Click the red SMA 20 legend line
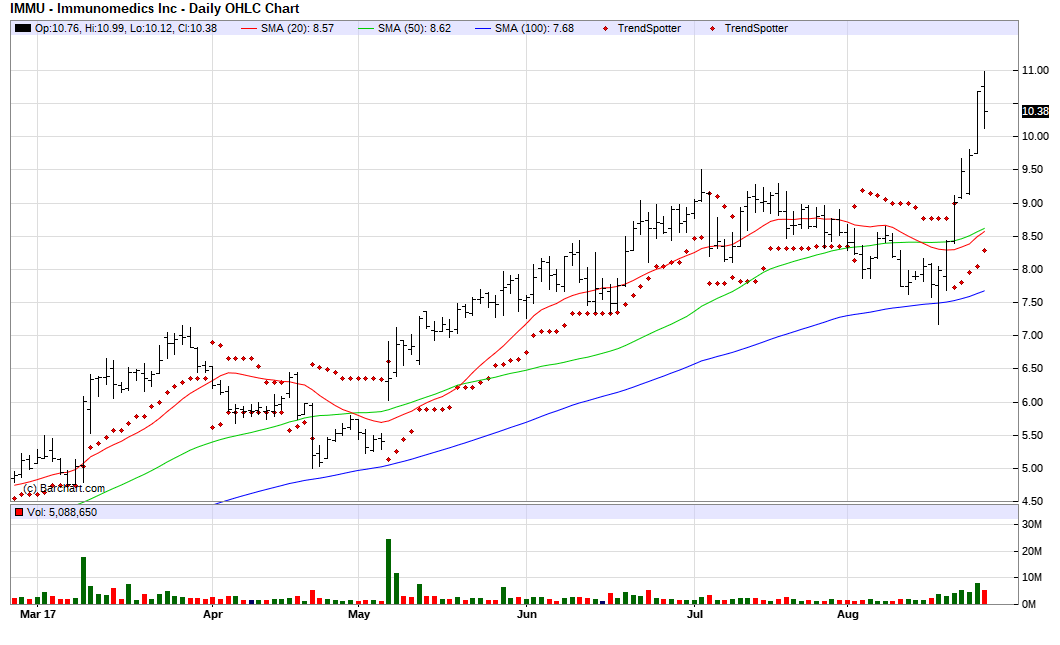The image size is (1060, 645). tap(248, 28)
